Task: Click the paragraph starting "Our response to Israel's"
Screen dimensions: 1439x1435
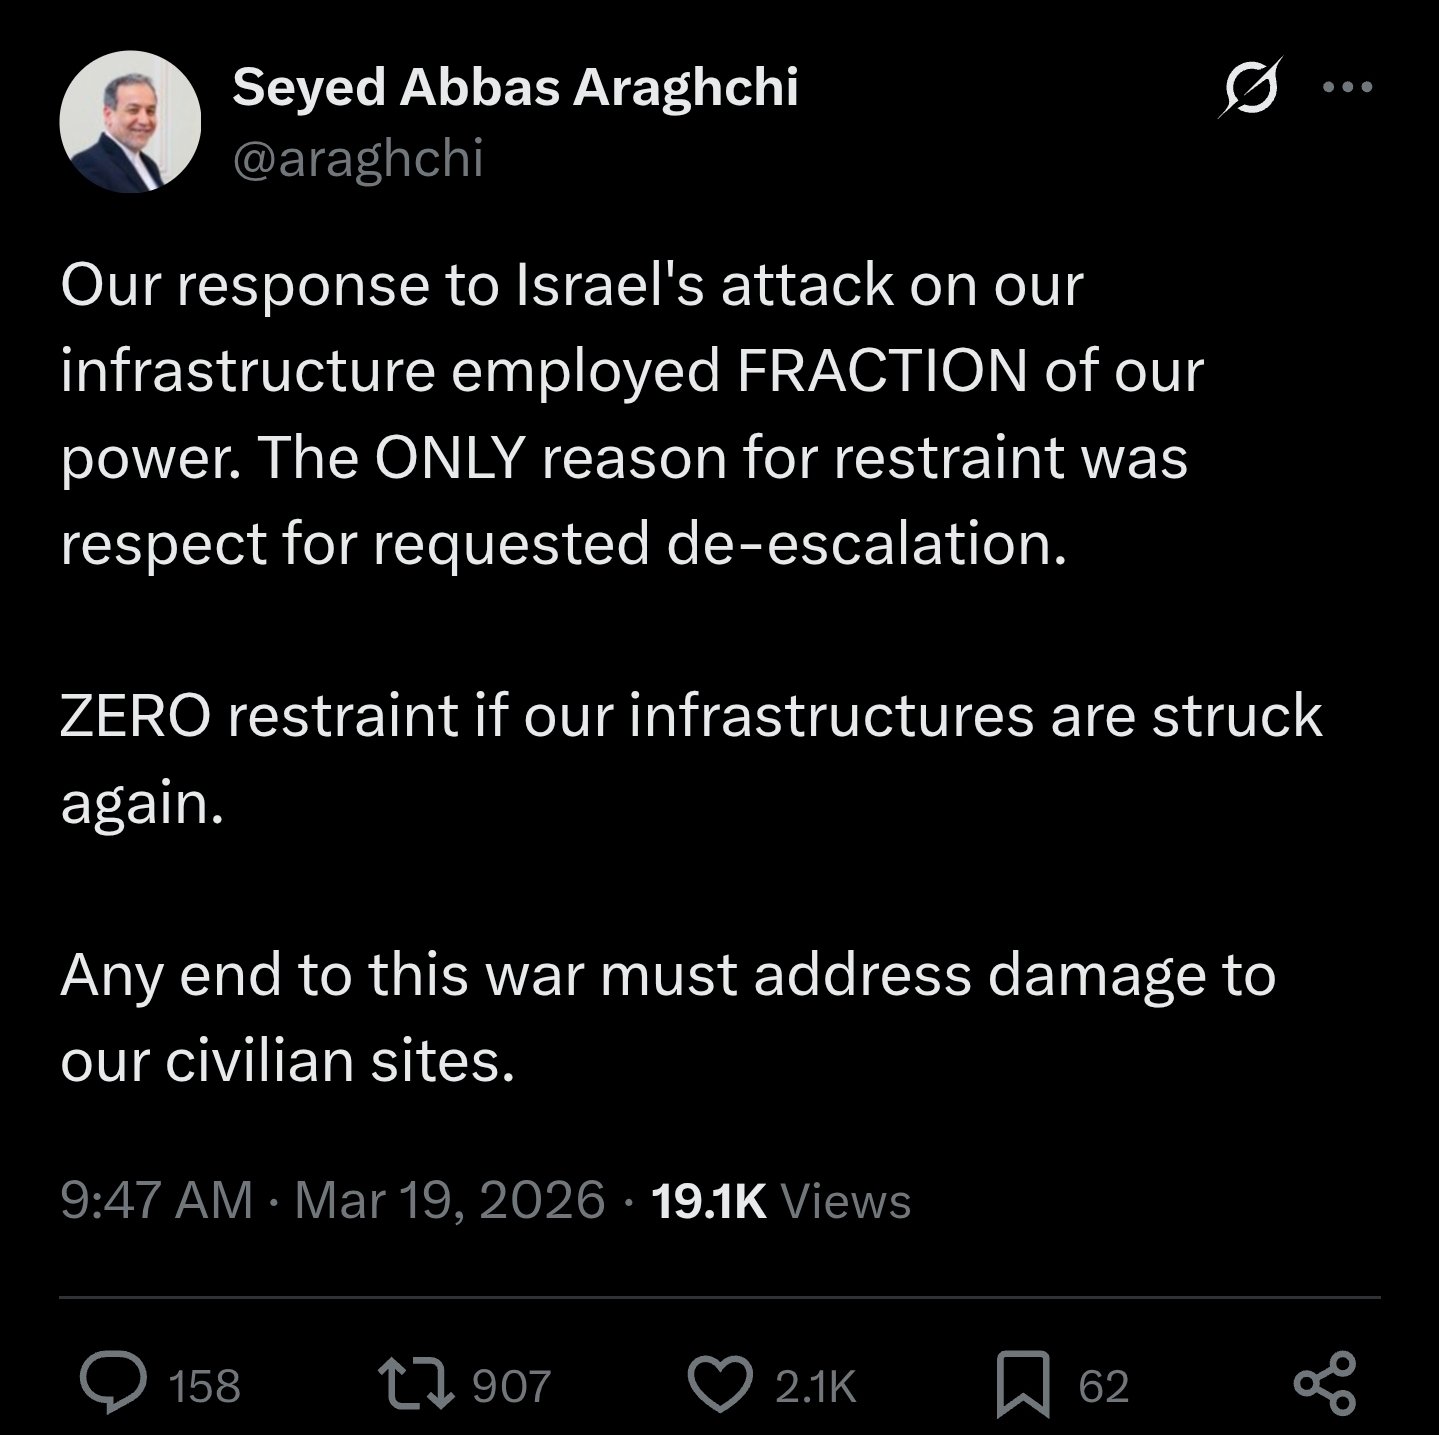Action: click(x=630, y=414)
